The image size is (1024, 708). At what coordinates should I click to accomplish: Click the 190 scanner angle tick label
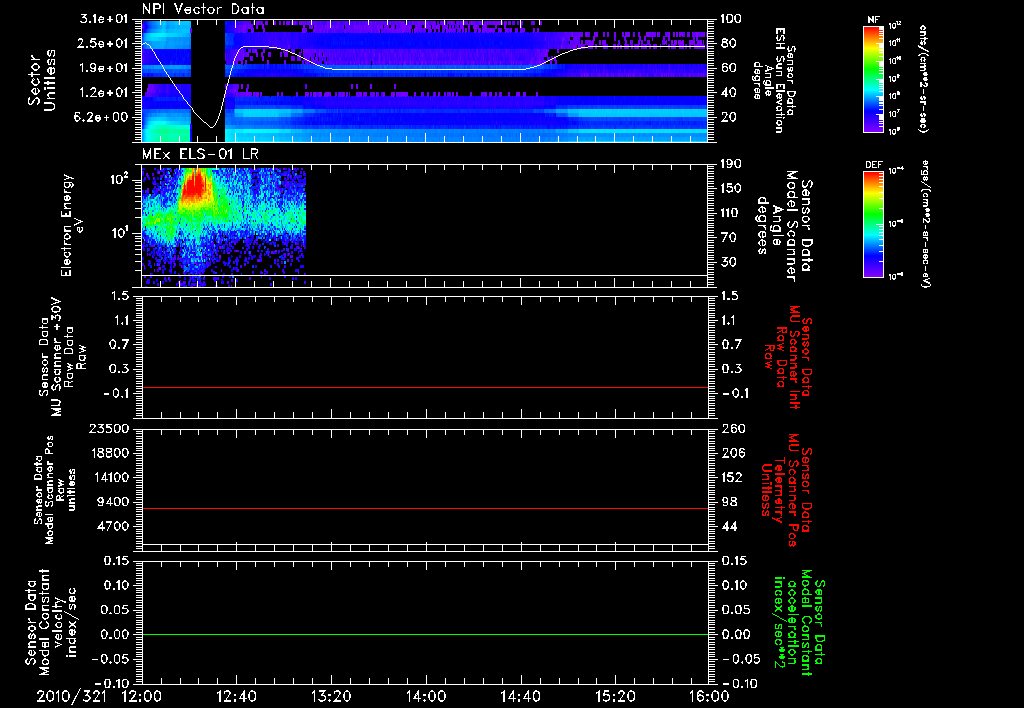(x=731, y=164)
